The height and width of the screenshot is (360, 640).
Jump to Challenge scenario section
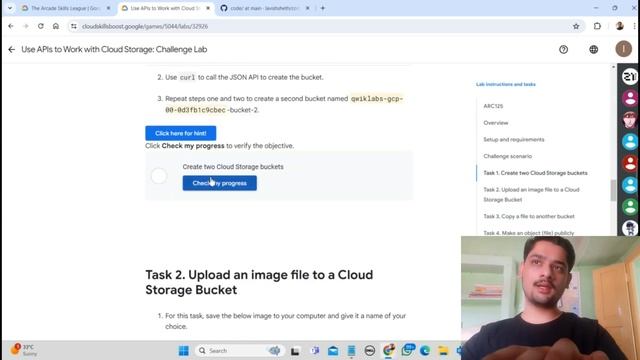pos(507,156)
